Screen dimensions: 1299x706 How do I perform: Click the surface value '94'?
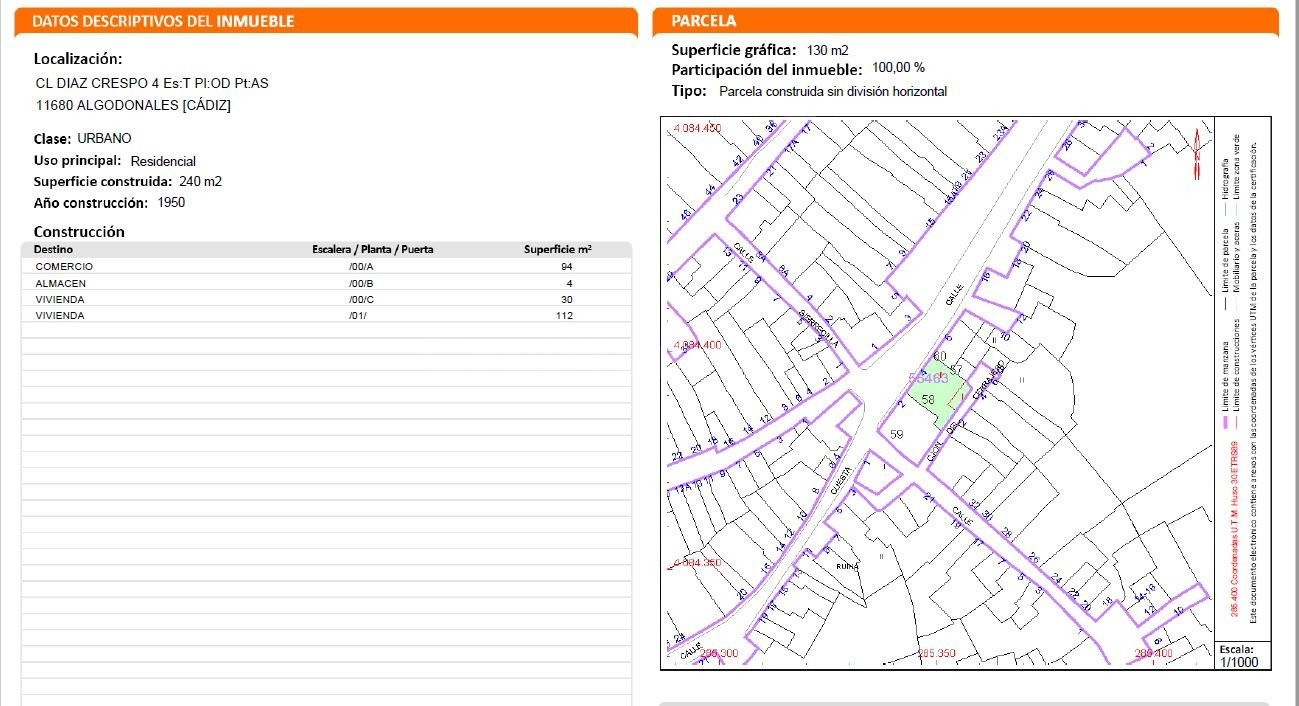point(568,267)
